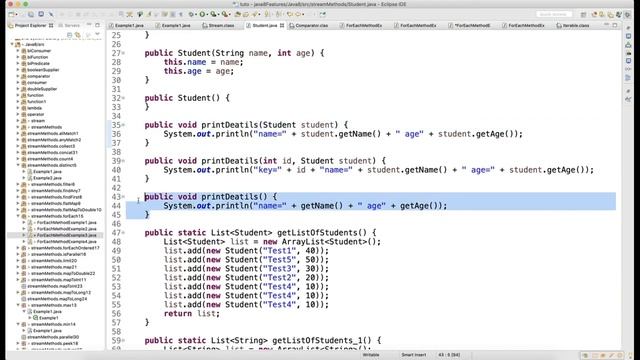The image size is (640, 360).
Task: Click 'Smart Insert' in the status bar
Action: point(413,355)
